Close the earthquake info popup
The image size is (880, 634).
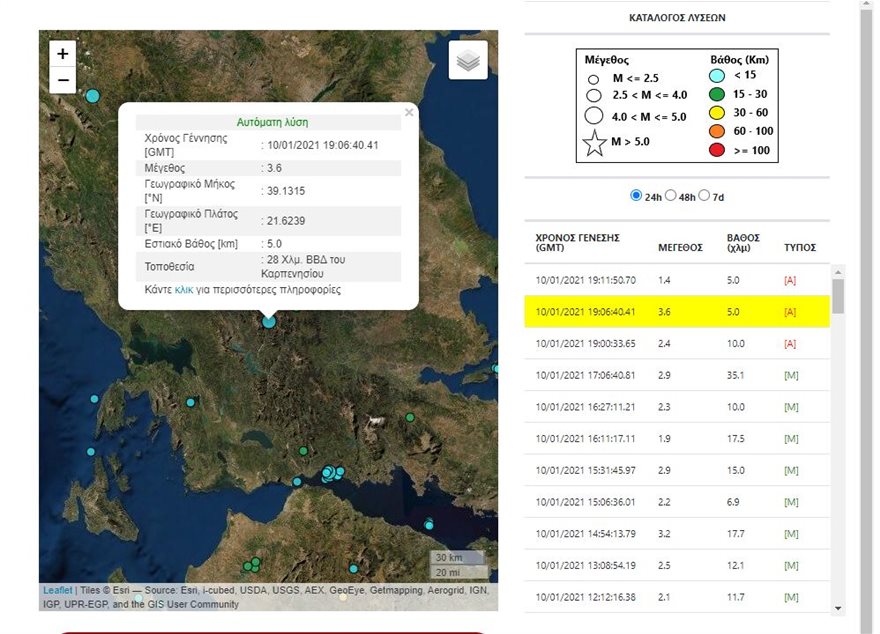(x=409, y=113)
